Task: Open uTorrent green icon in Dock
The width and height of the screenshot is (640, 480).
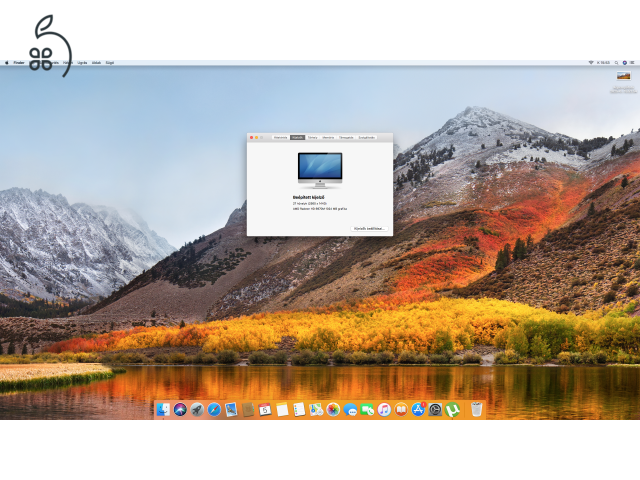Action: pos(452,409)
